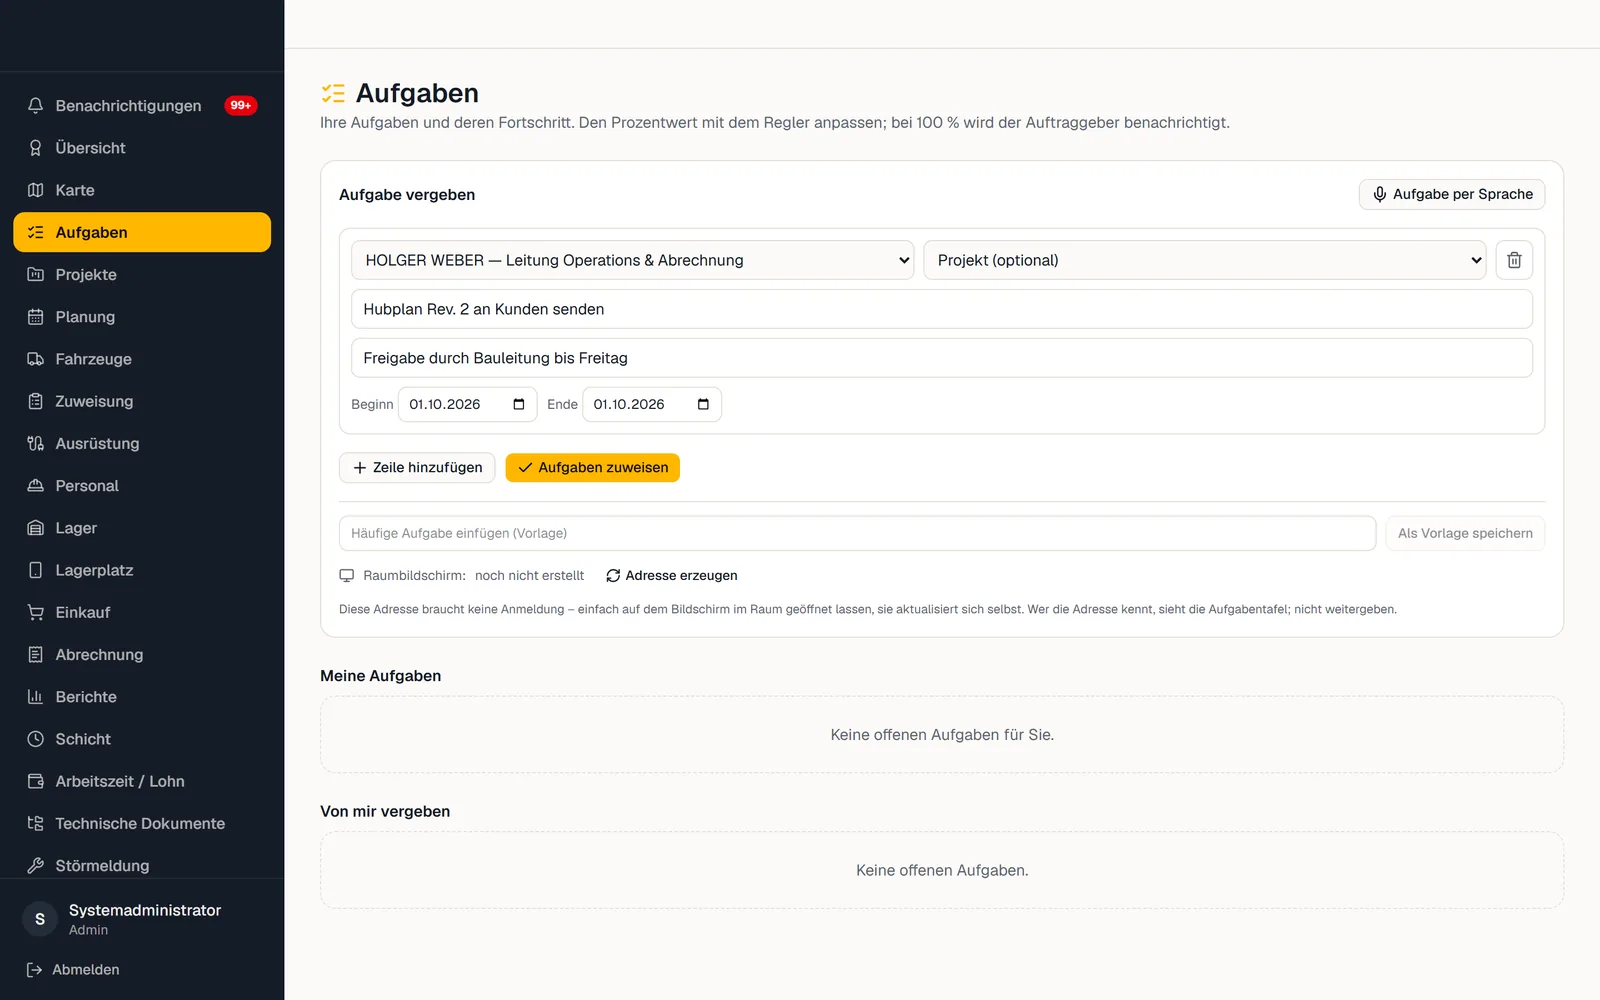Click the Berichte chart icon
Screen dimensions: 1600x1000
[36, 697]
